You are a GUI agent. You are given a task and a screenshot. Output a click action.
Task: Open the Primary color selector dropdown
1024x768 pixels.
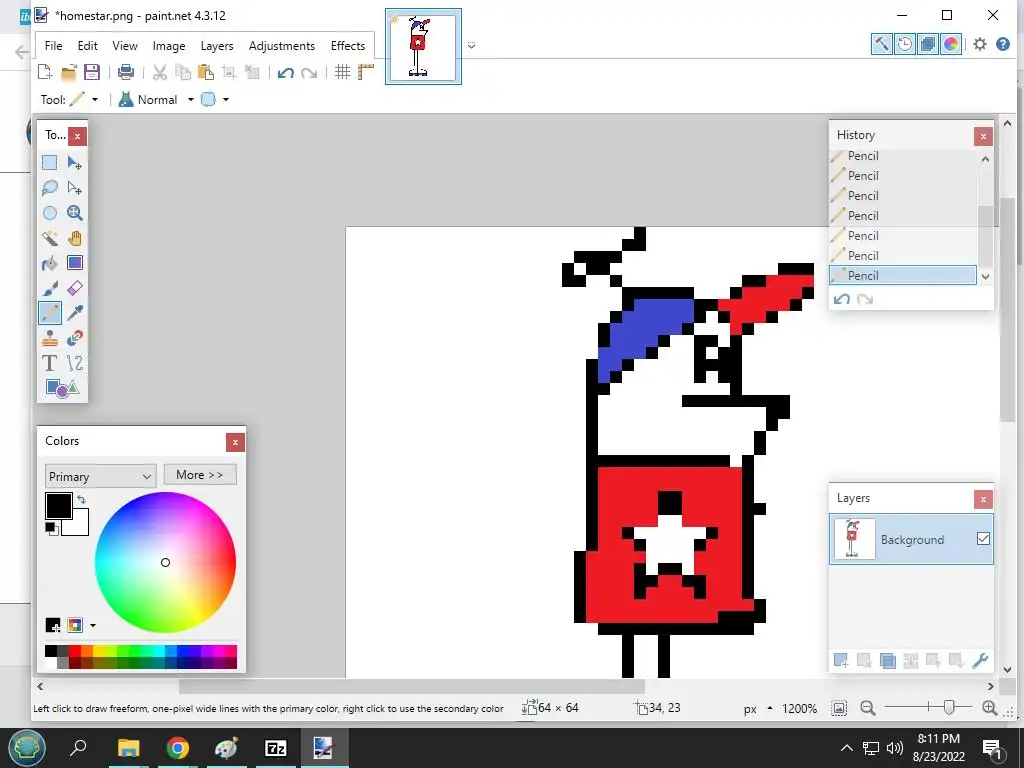pos(101,476)
